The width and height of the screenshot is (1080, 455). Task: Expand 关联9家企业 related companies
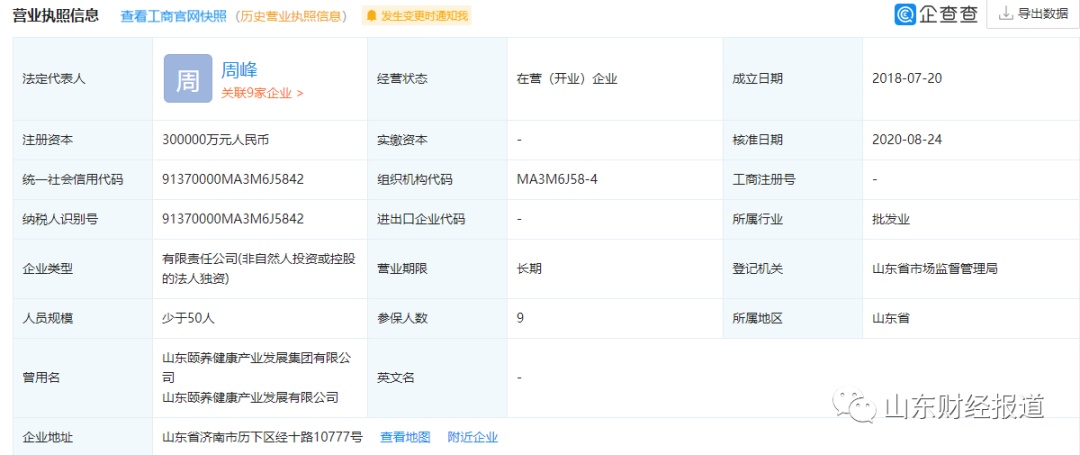tap(262, 93)
